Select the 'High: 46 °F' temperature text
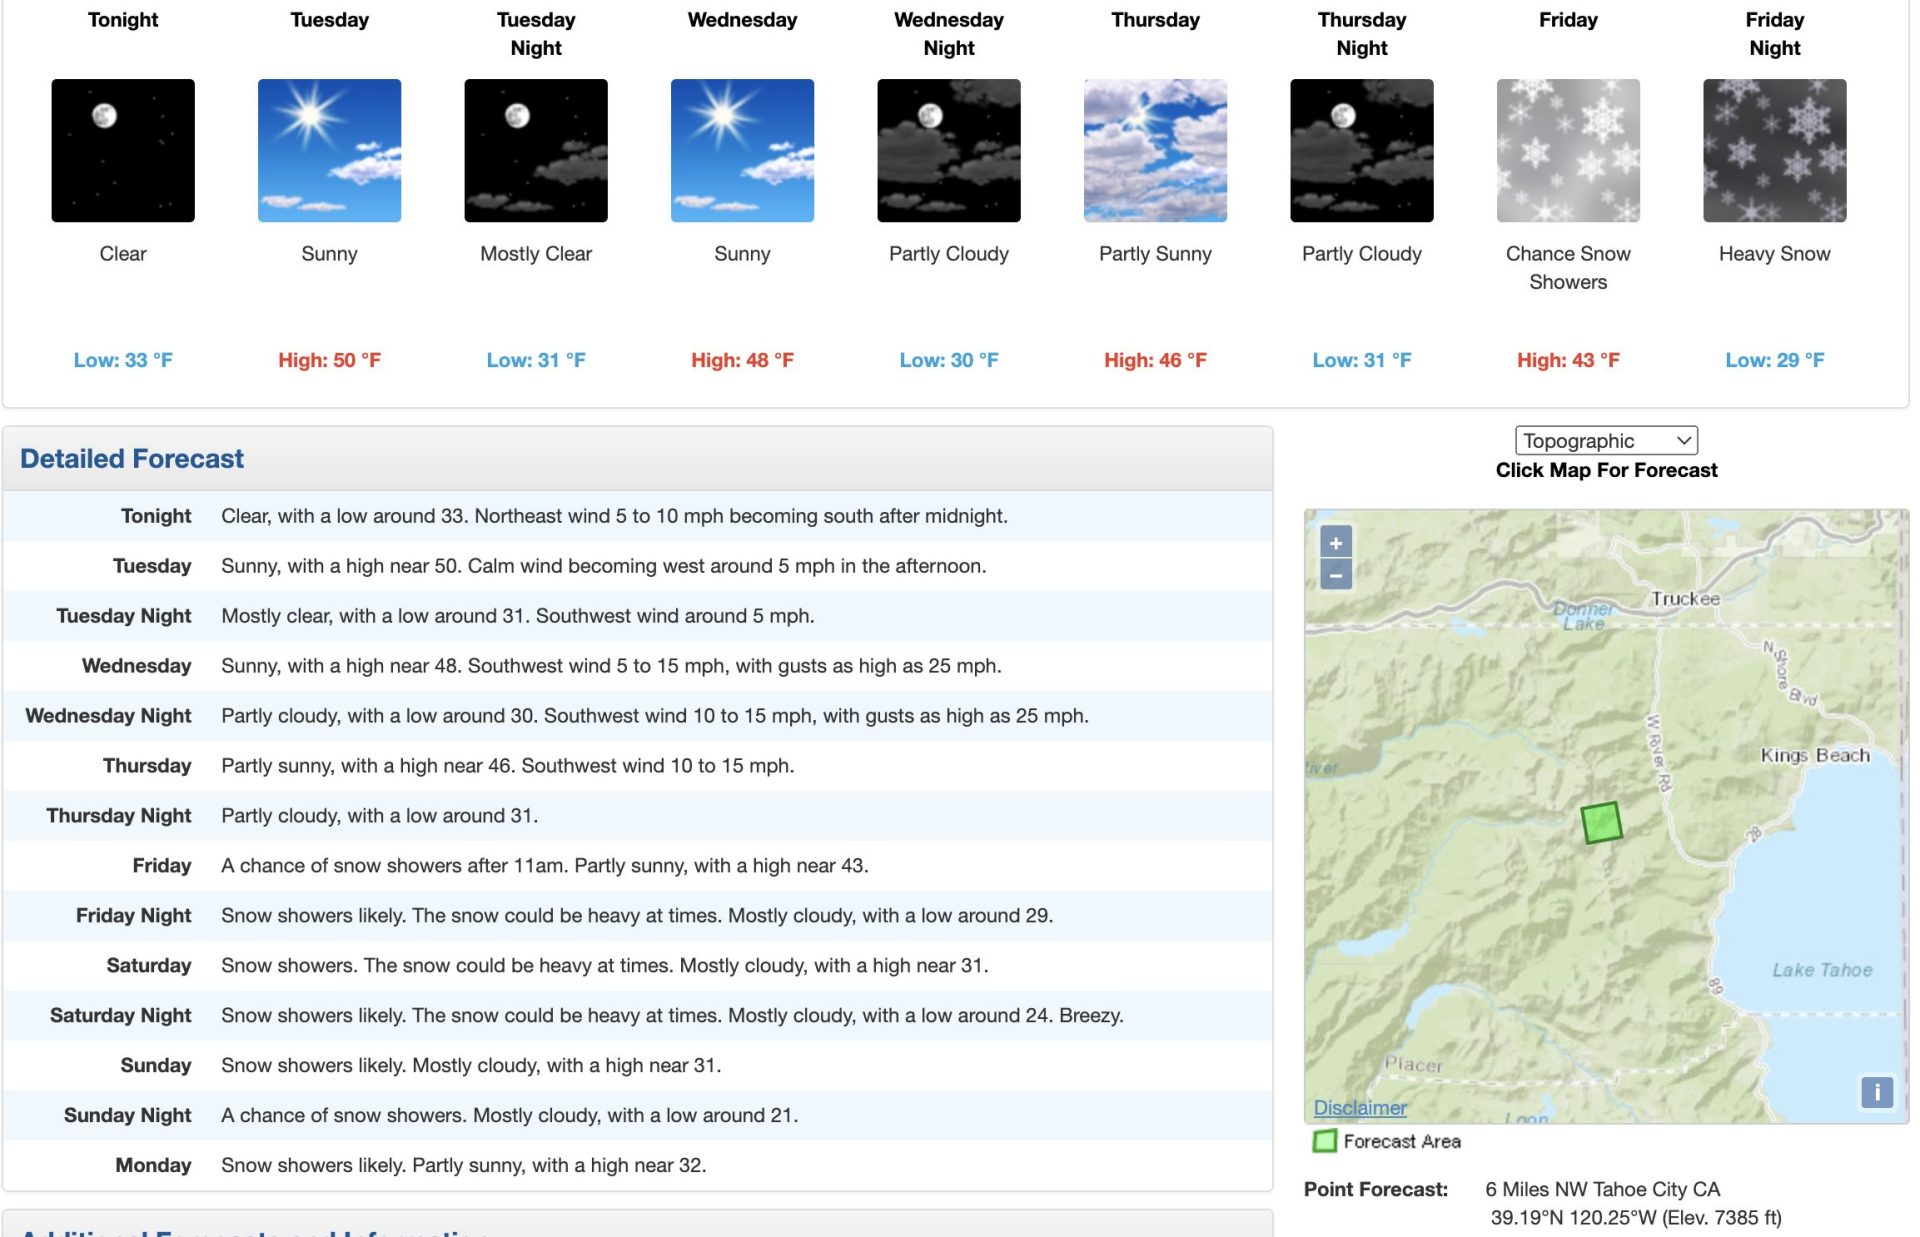The image size is (1920, 1237). tap(1155, 360)
